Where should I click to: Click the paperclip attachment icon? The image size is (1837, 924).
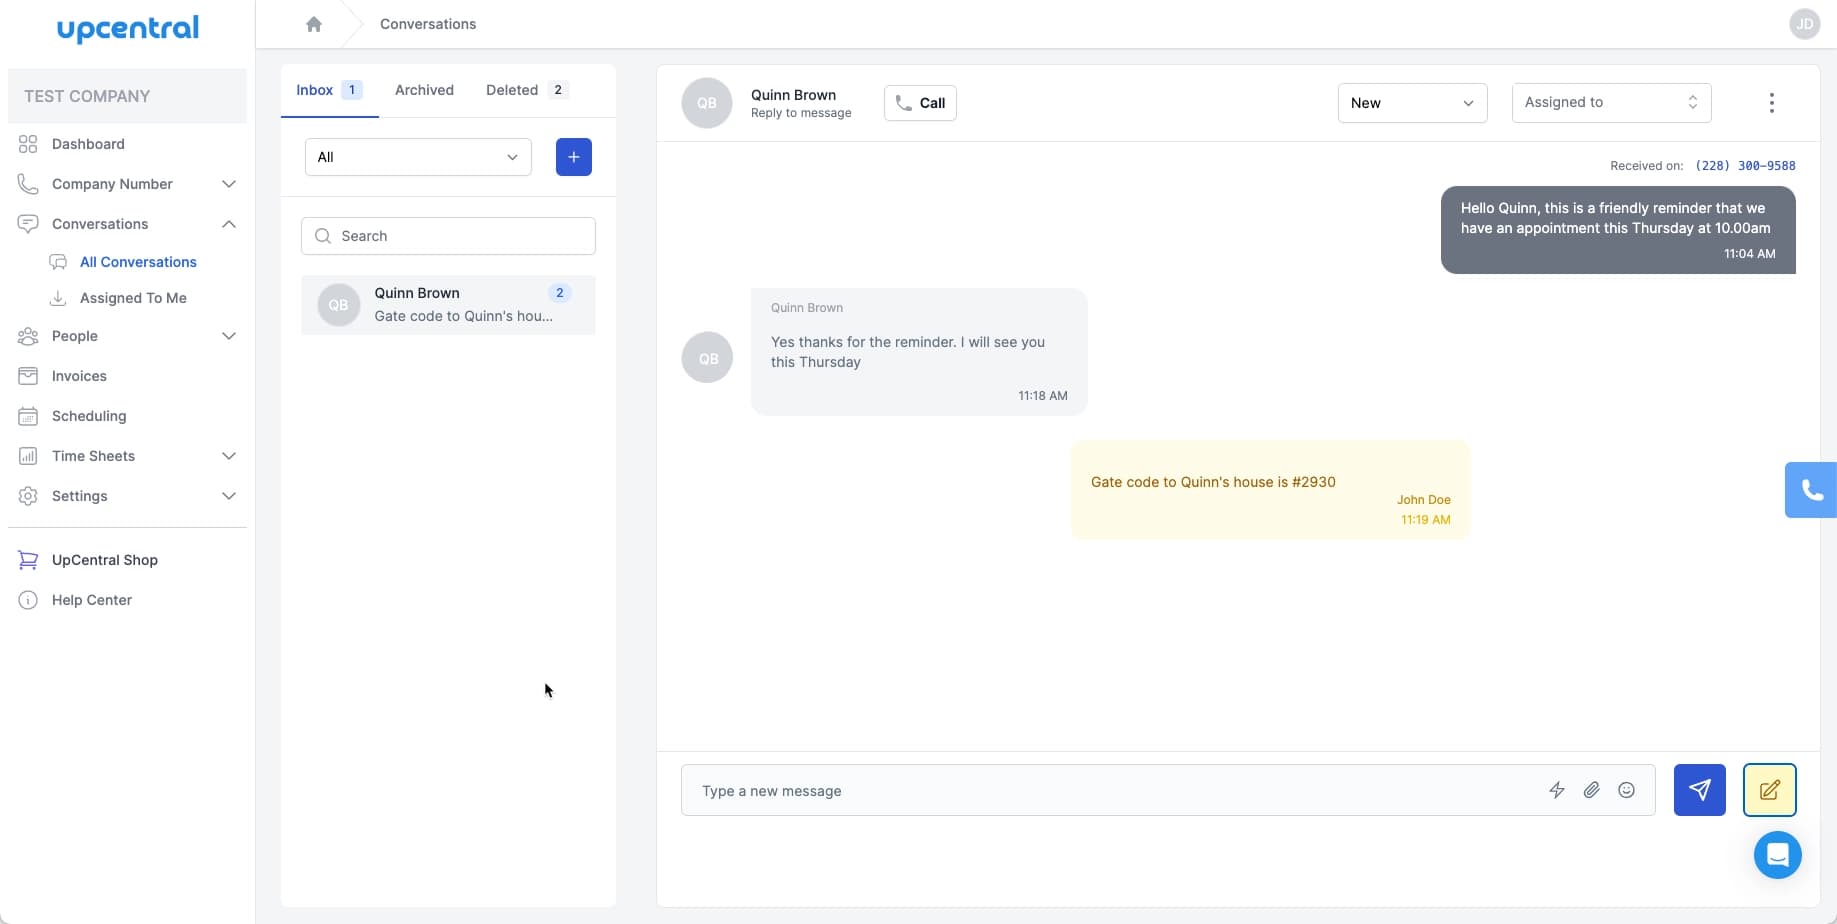[x=1592, y=790]
